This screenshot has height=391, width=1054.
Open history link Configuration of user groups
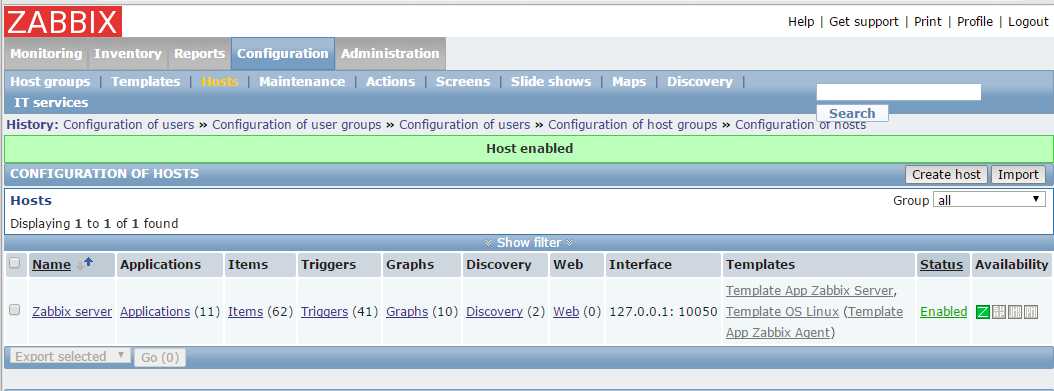296,125
